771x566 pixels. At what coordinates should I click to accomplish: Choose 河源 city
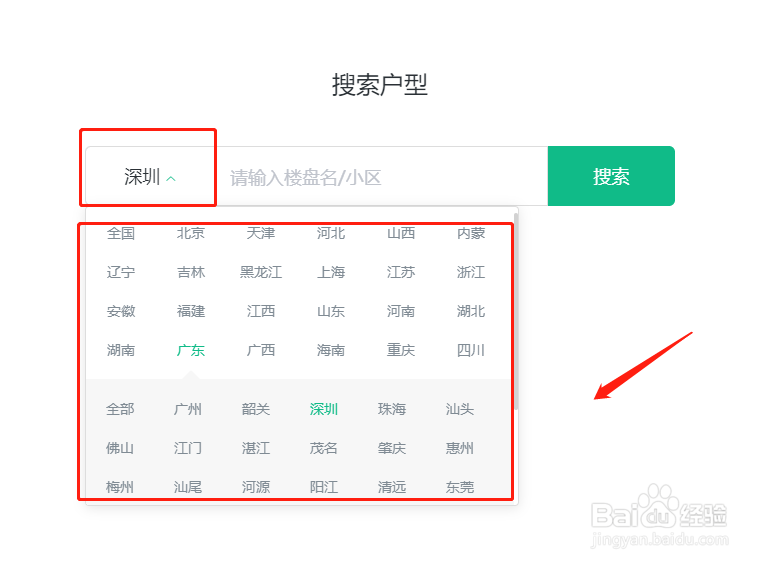point(256,487)
